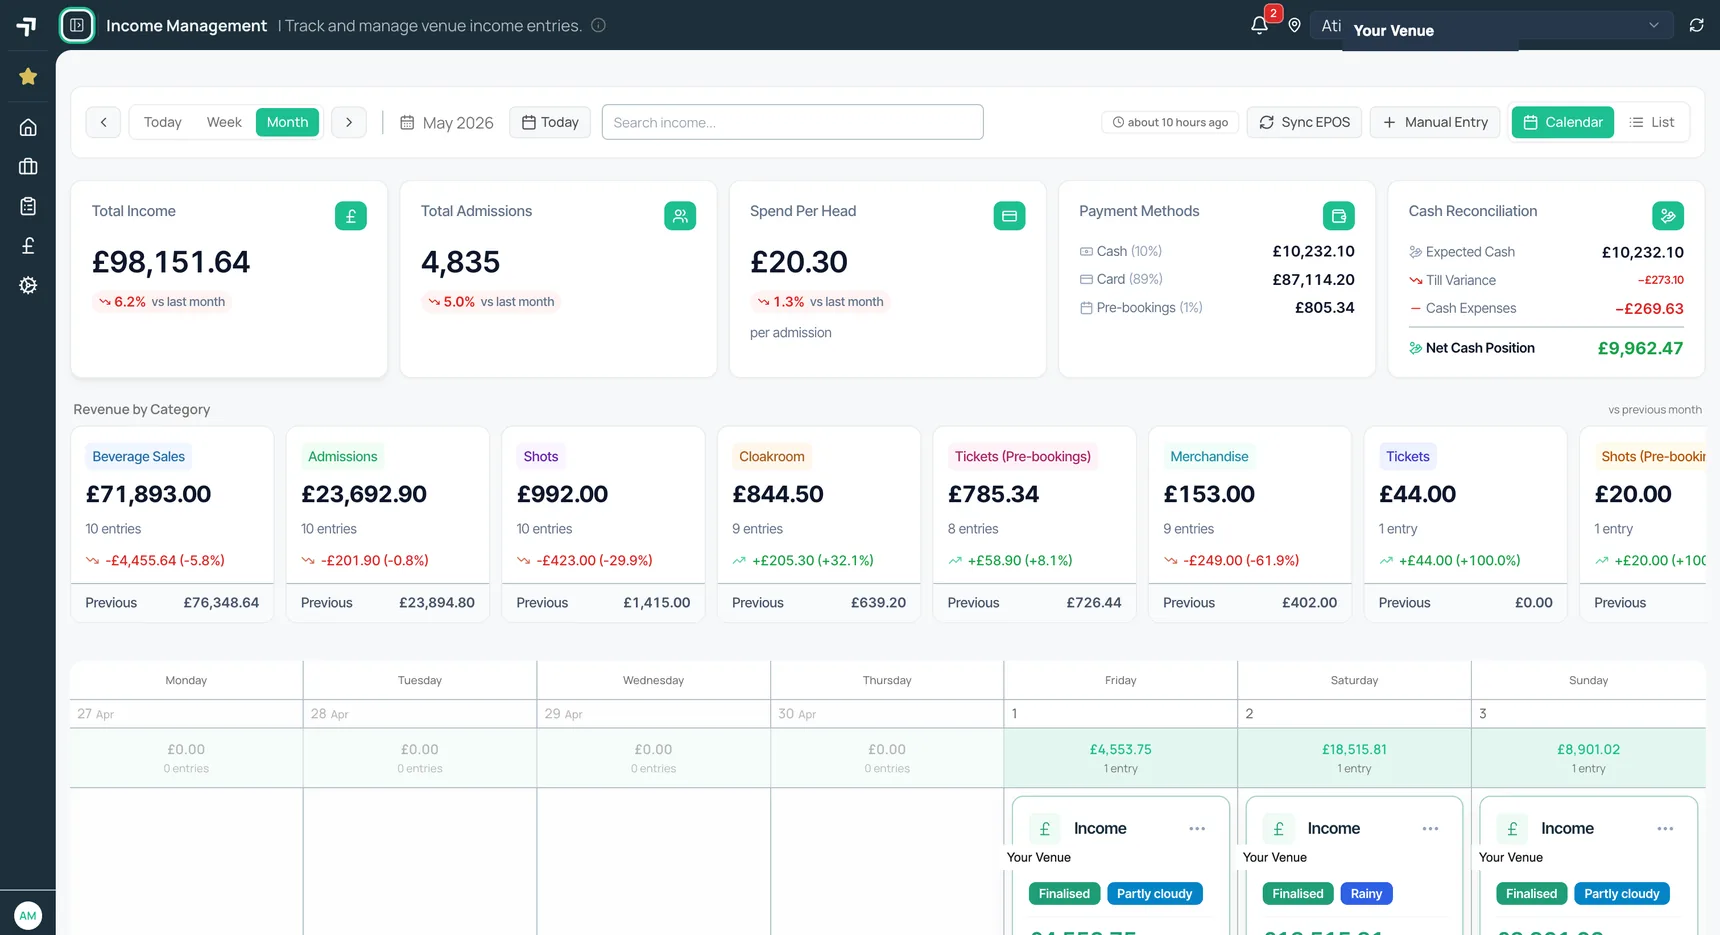Click the Spend Per Head card icon
Image resolution: width=1720 pixels, height=935 pixels.
[1009, 216]
